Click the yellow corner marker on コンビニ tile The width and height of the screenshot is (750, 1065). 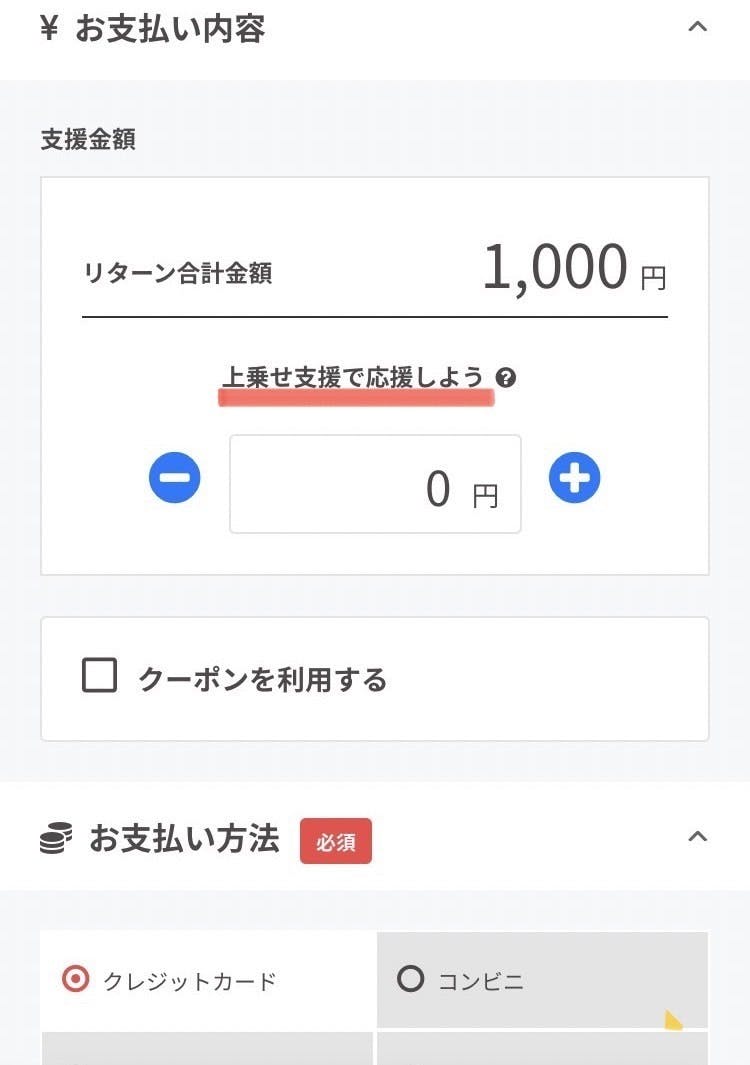673,1020
